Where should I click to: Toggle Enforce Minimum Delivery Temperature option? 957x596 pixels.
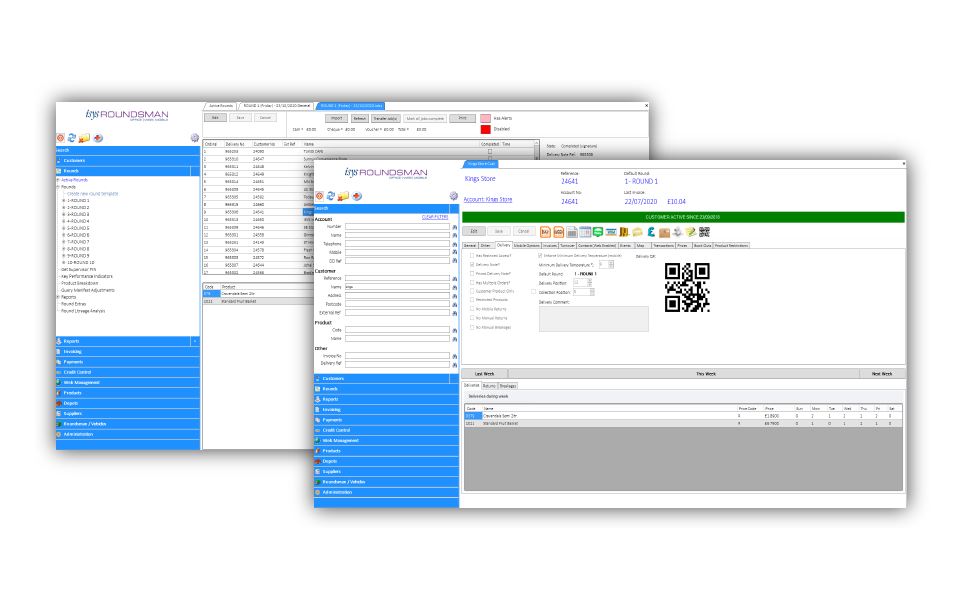tap(540, 254)
